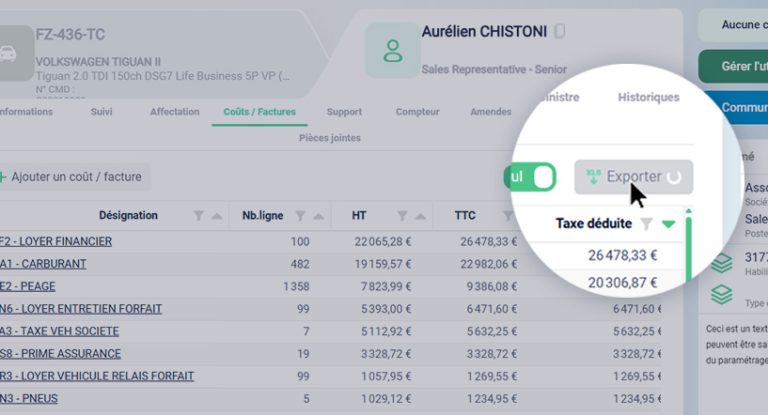Image resolution: width=768 pixels, height=415 pixels.
Task: Click VOLKSWAGEN TIGUAN II label
Action: [x=98, y=62]
